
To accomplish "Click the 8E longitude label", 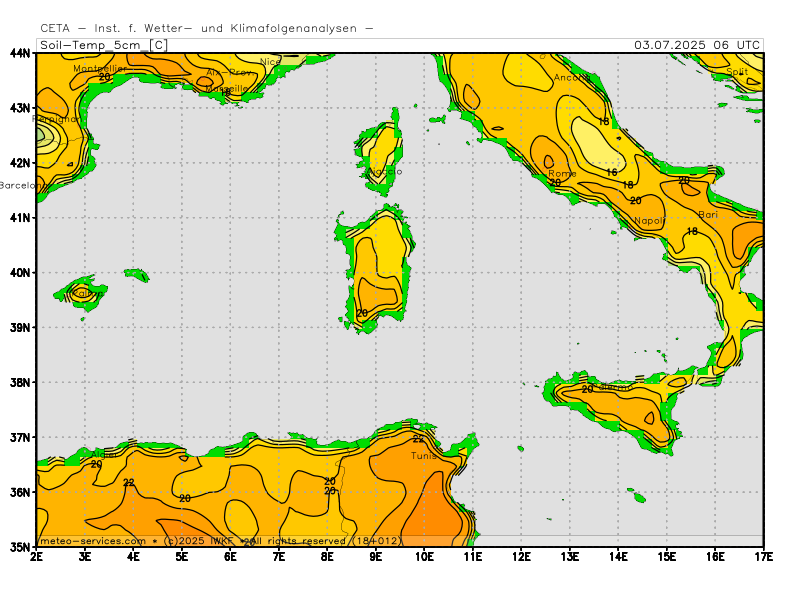I will tap(327, 556).
